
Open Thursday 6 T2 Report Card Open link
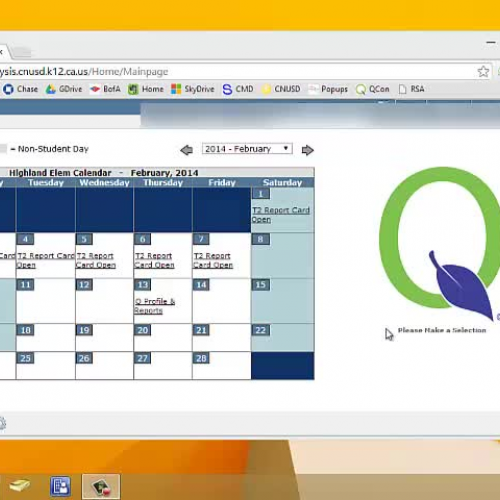pos(154,260)
